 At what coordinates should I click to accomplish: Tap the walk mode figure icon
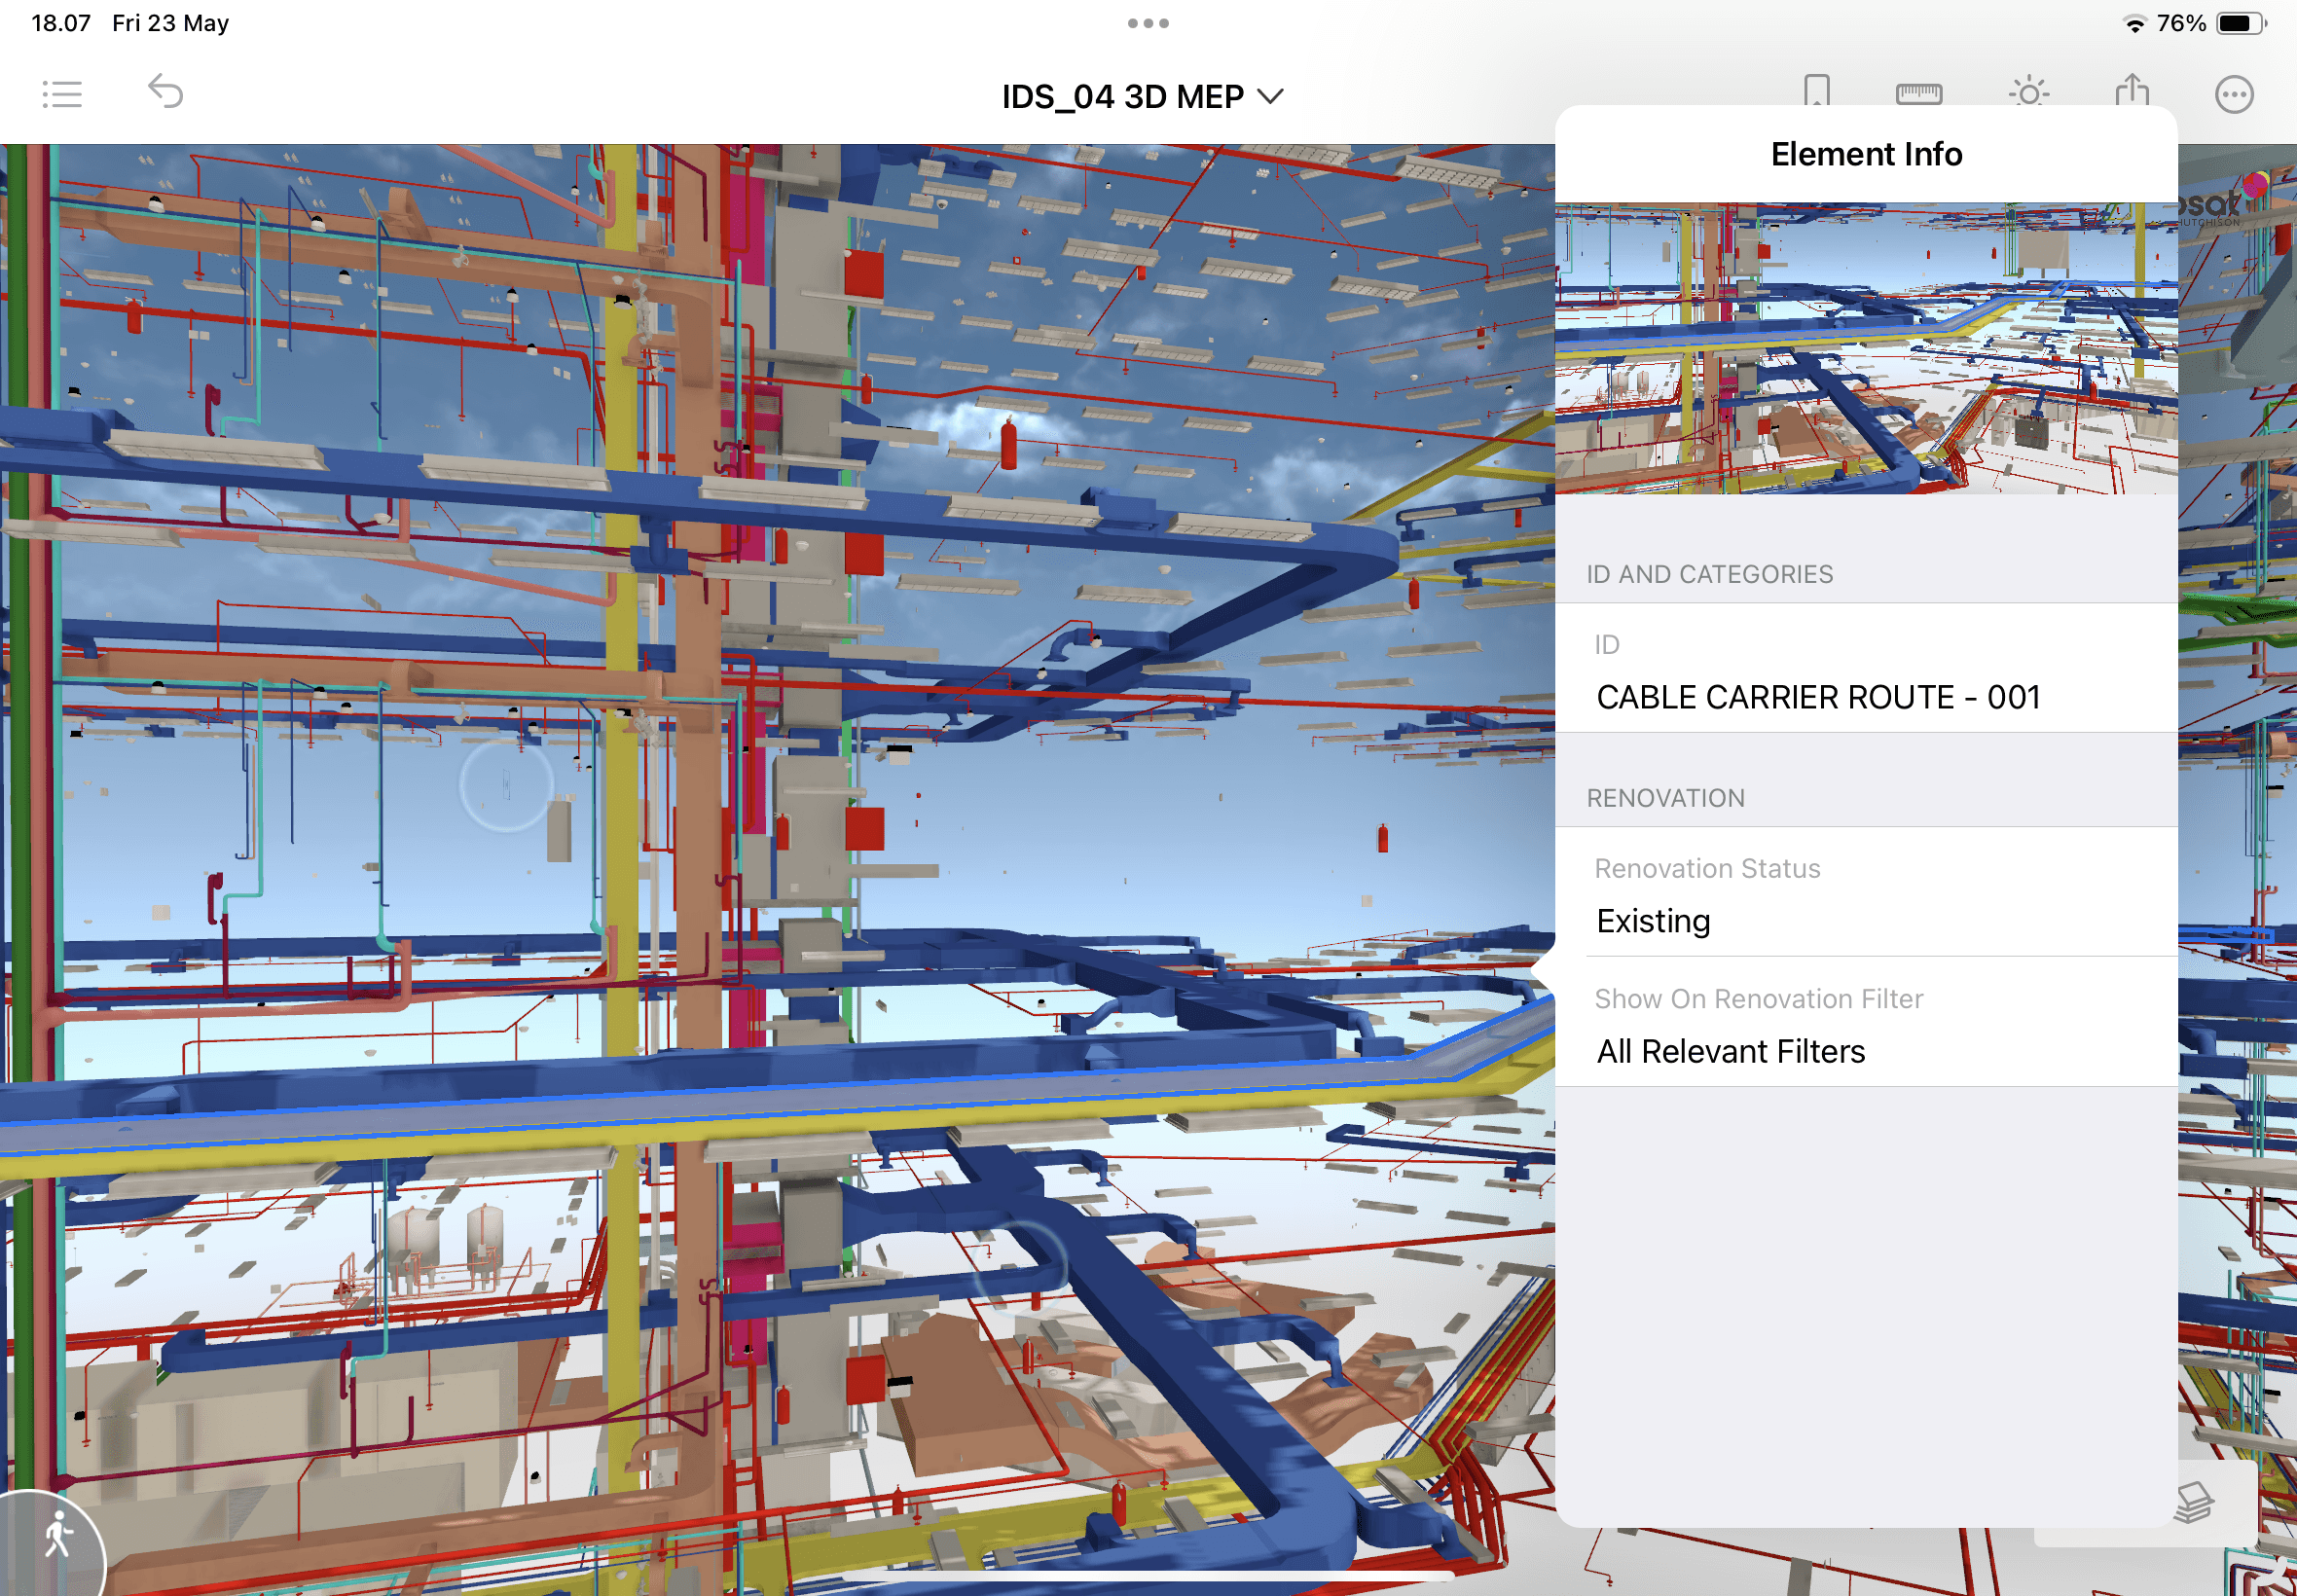pyautogui.click(x=58, y=1536)
